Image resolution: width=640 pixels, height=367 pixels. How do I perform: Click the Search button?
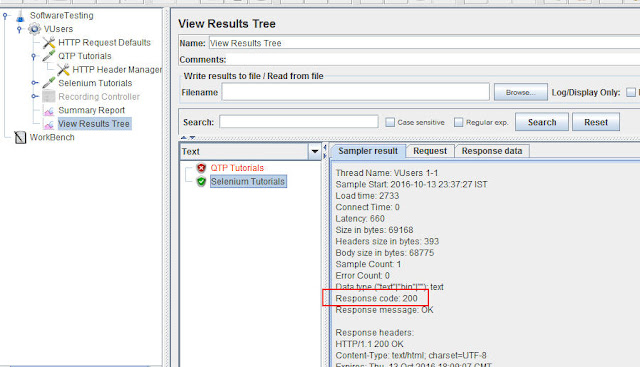click(542, 122)
